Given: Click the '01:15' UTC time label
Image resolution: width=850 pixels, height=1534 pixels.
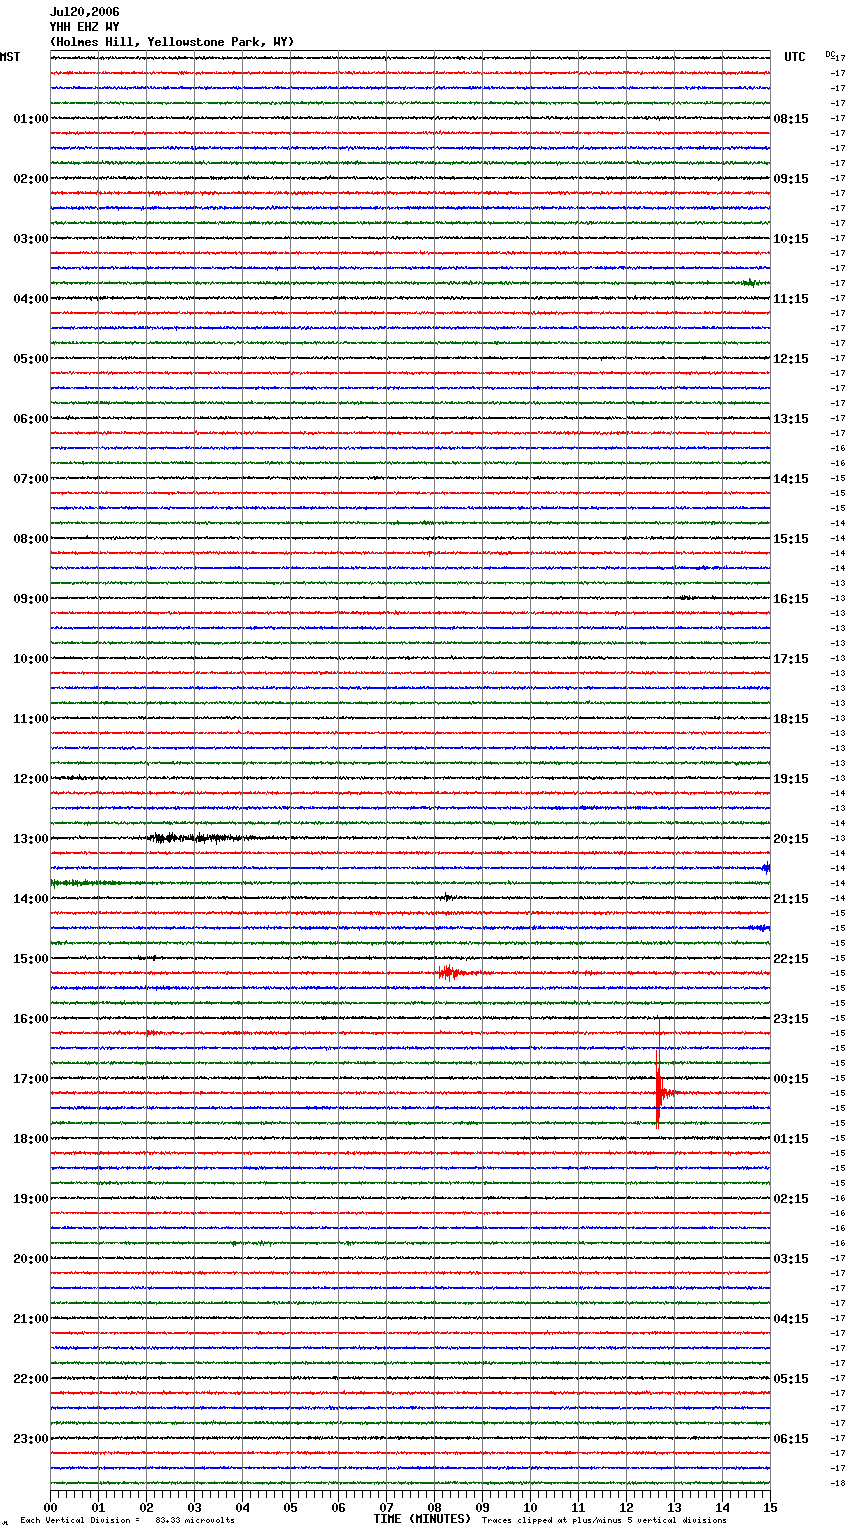Looking at the screenshot, I should tap(791, 1139).
